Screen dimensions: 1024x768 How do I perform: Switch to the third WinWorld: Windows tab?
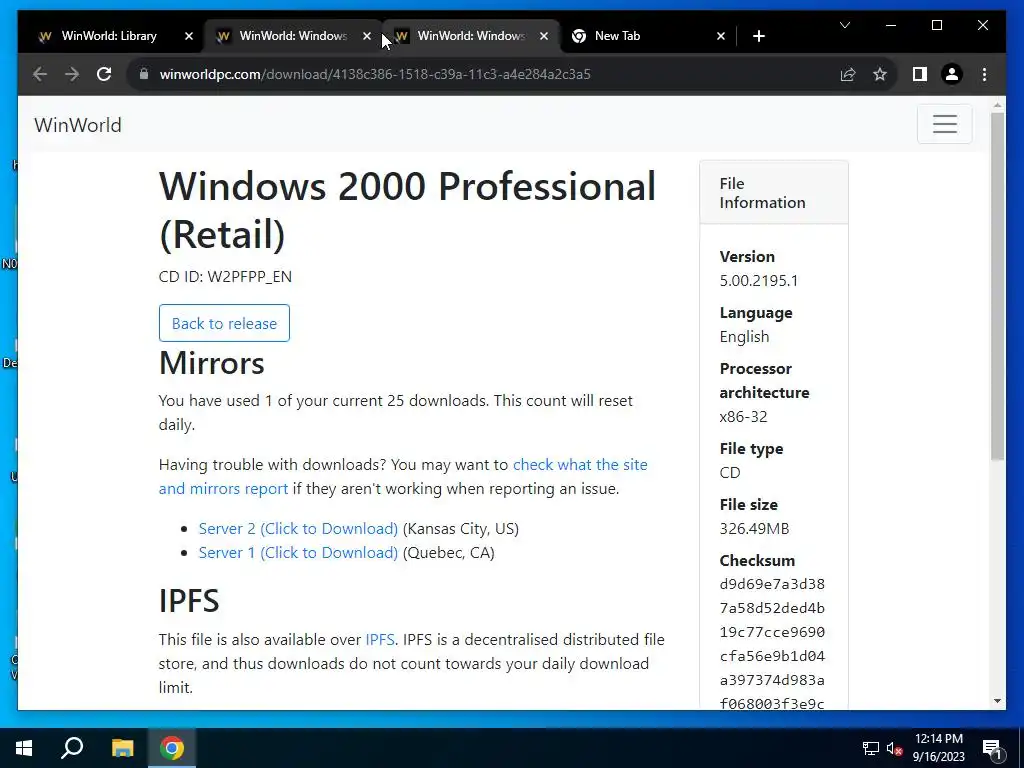[470, 36]
